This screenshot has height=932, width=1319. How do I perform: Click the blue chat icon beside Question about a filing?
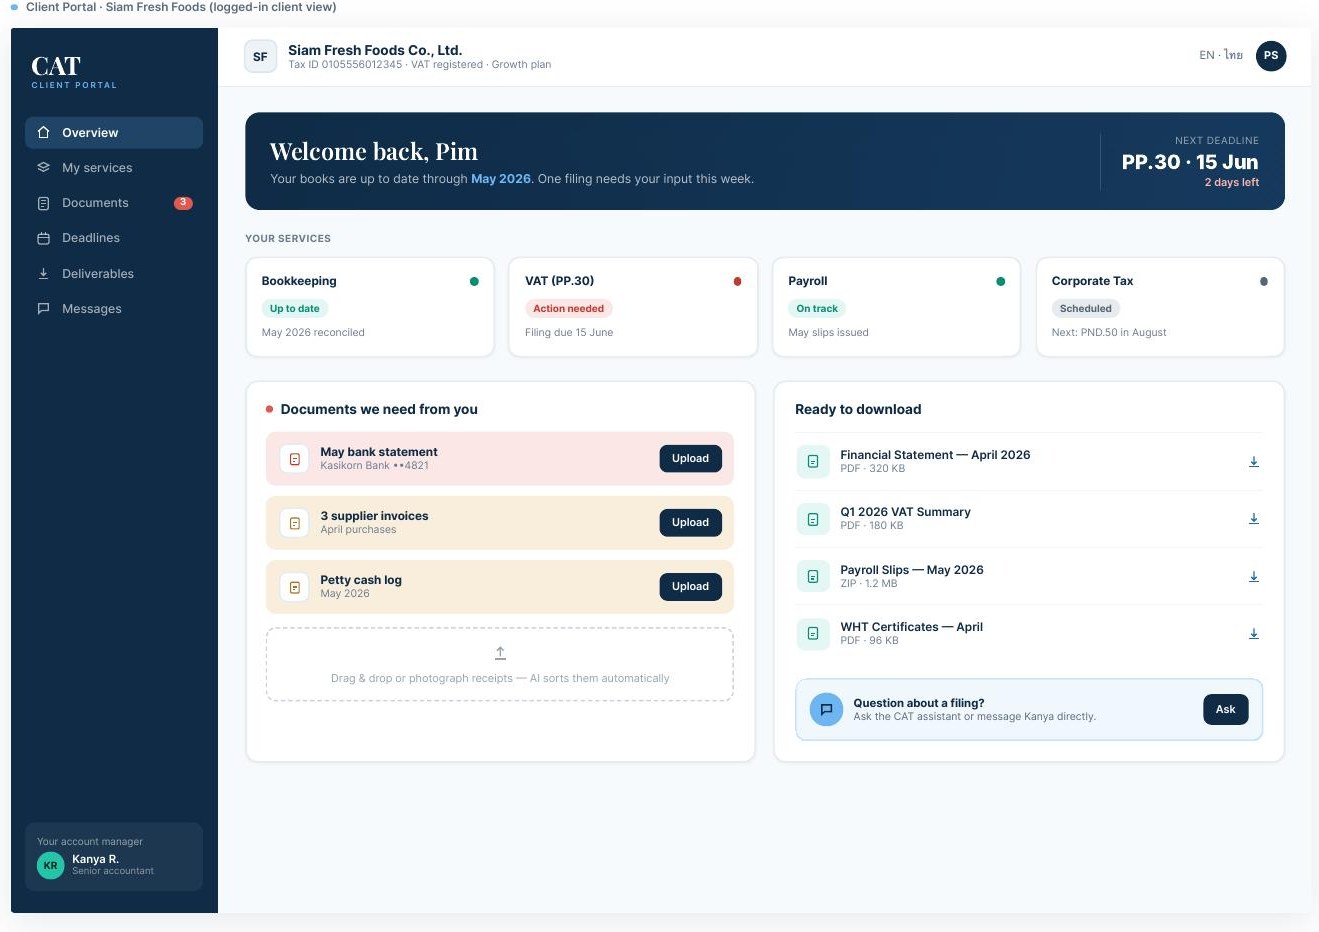[x=826, y=709]
